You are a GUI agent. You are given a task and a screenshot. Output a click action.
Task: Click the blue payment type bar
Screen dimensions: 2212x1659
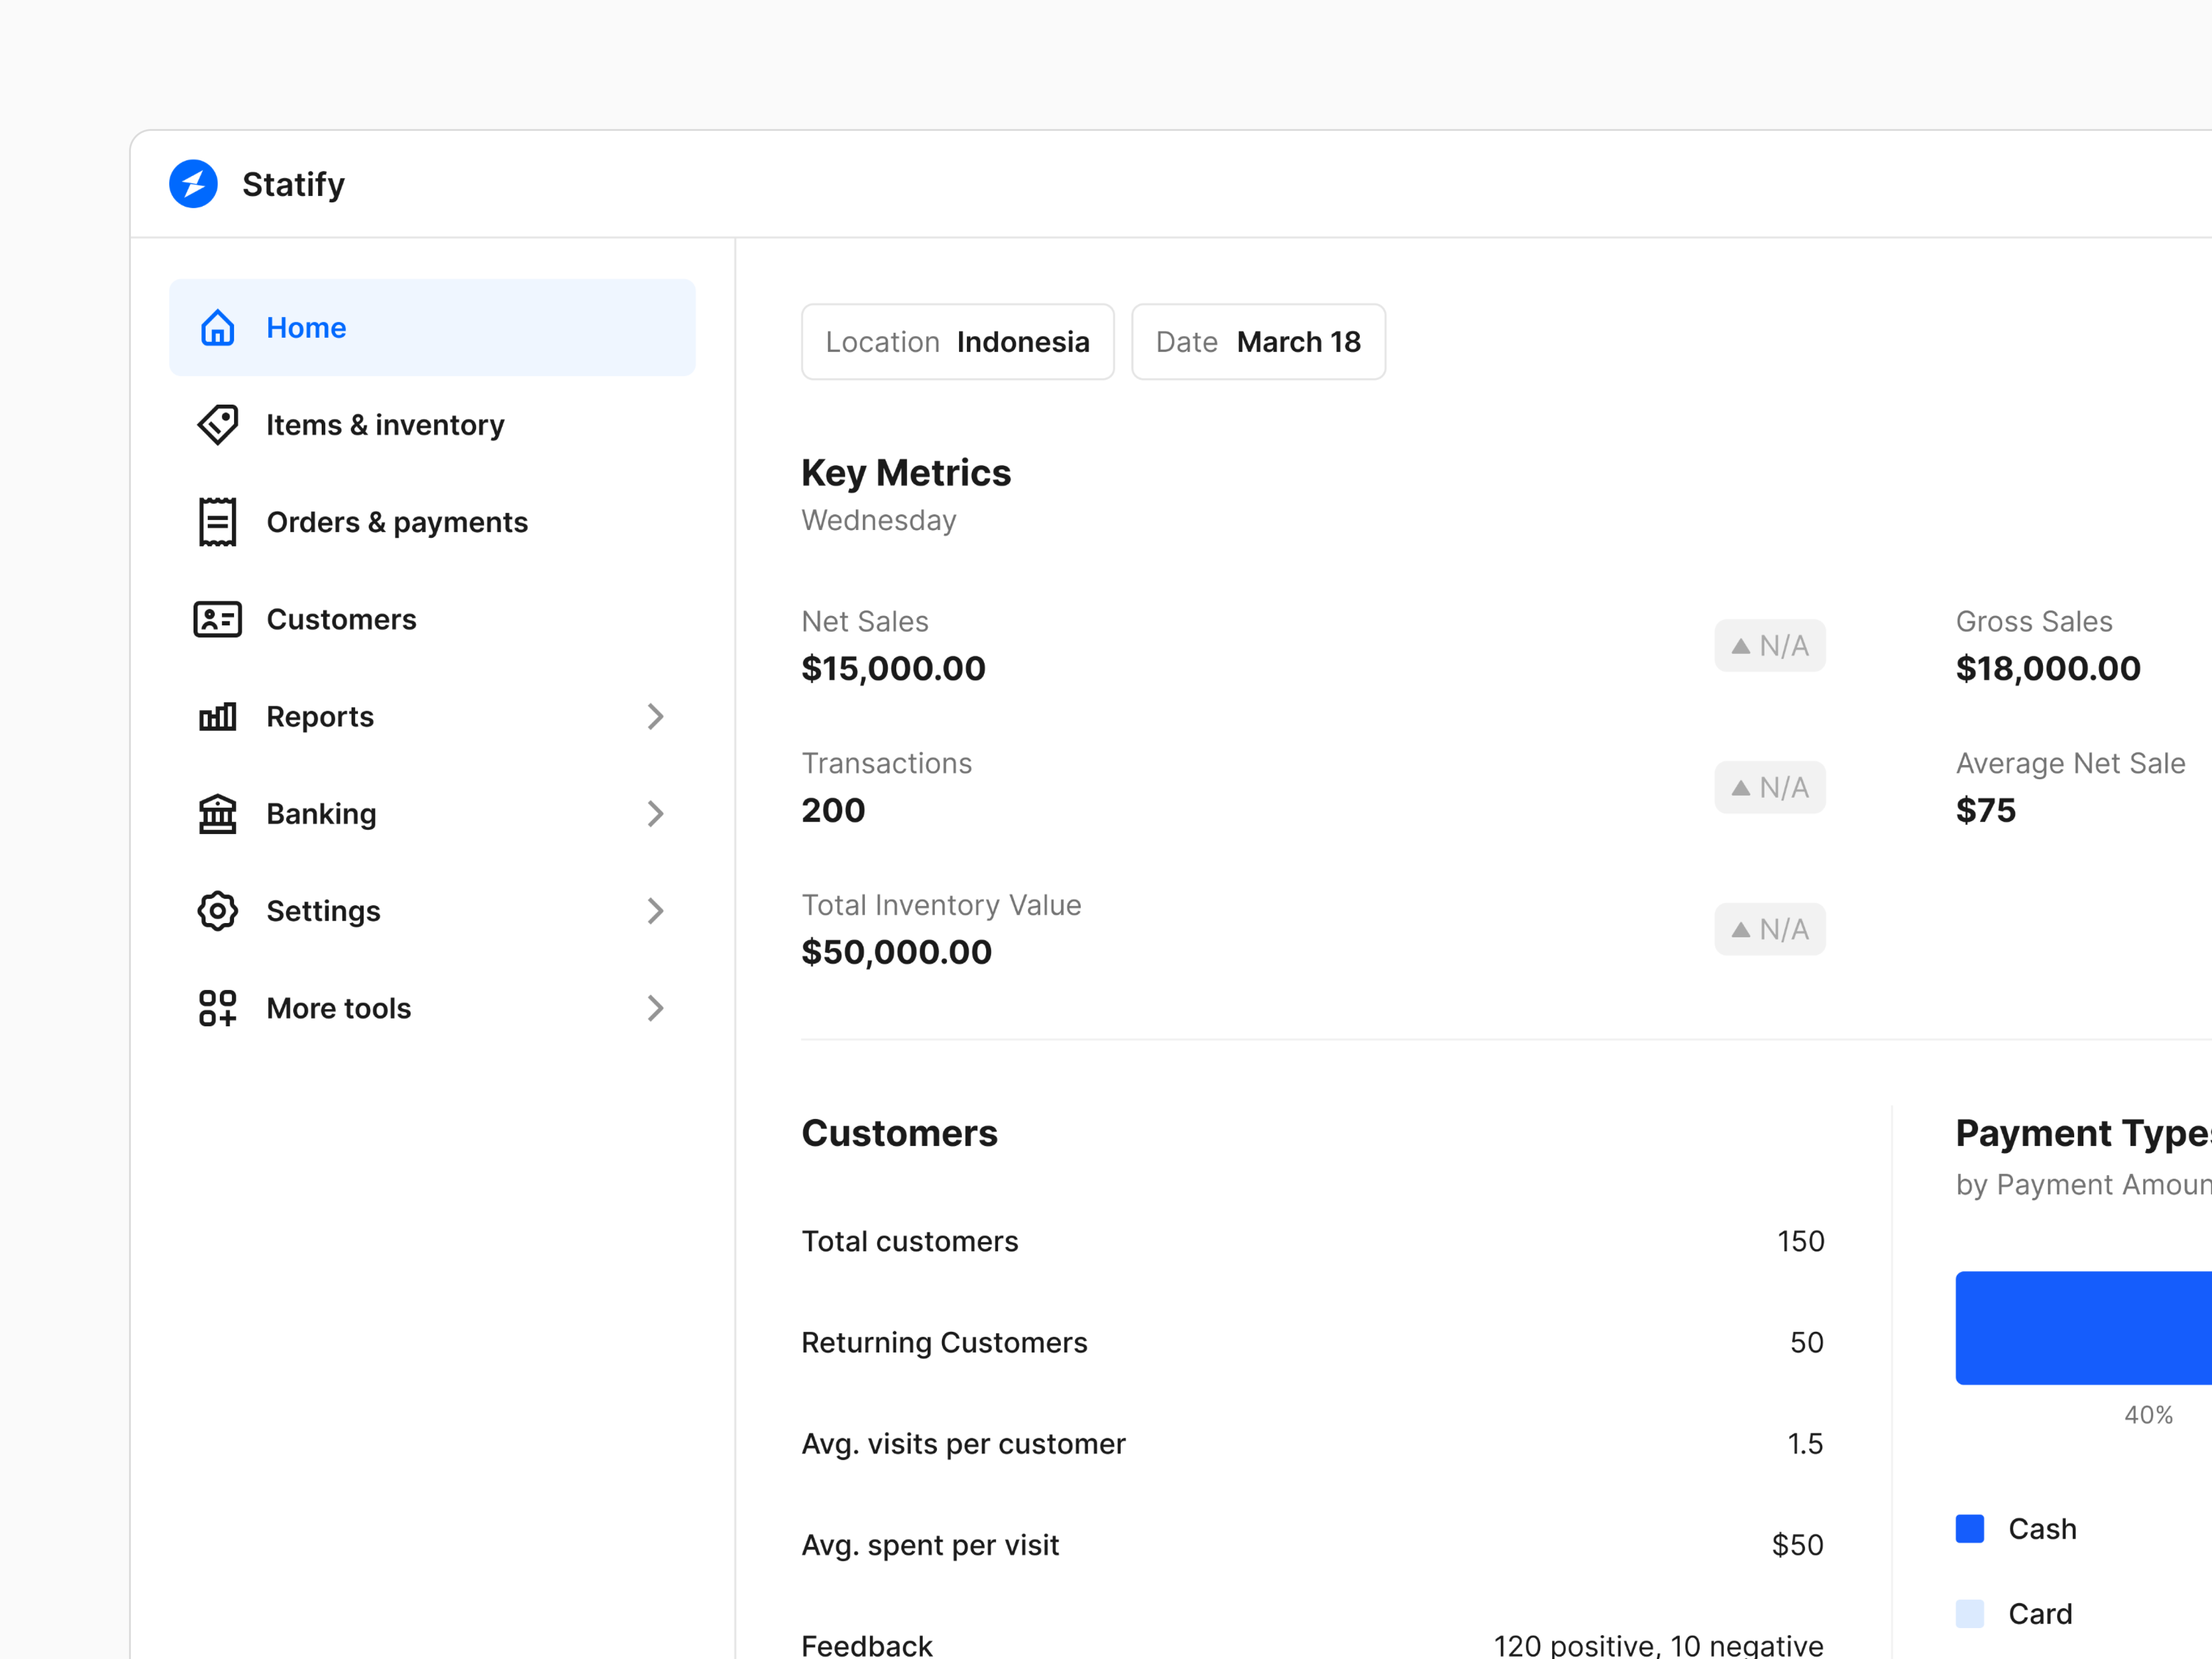(x=2084, y=1328)
